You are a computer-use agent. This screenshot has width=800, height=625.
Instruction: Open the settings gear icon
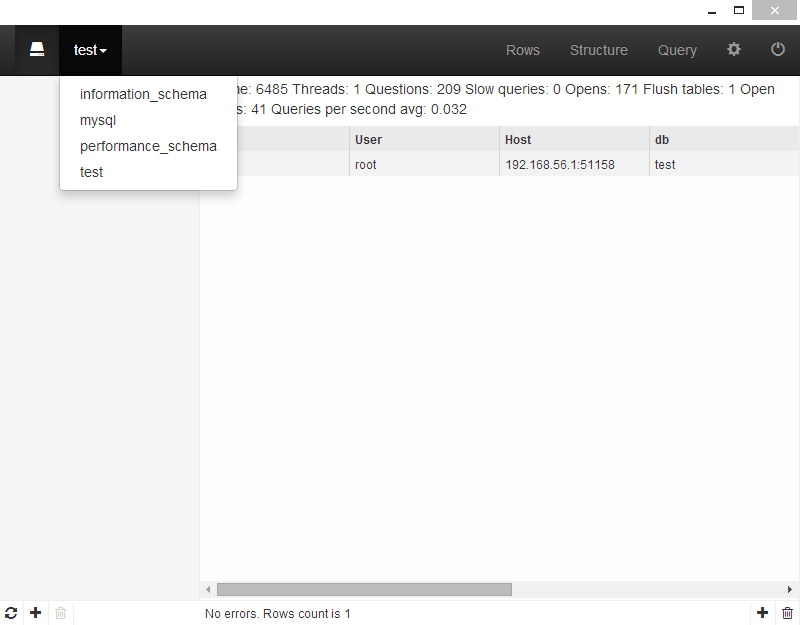pyautogui.click(x=734, y=50)
